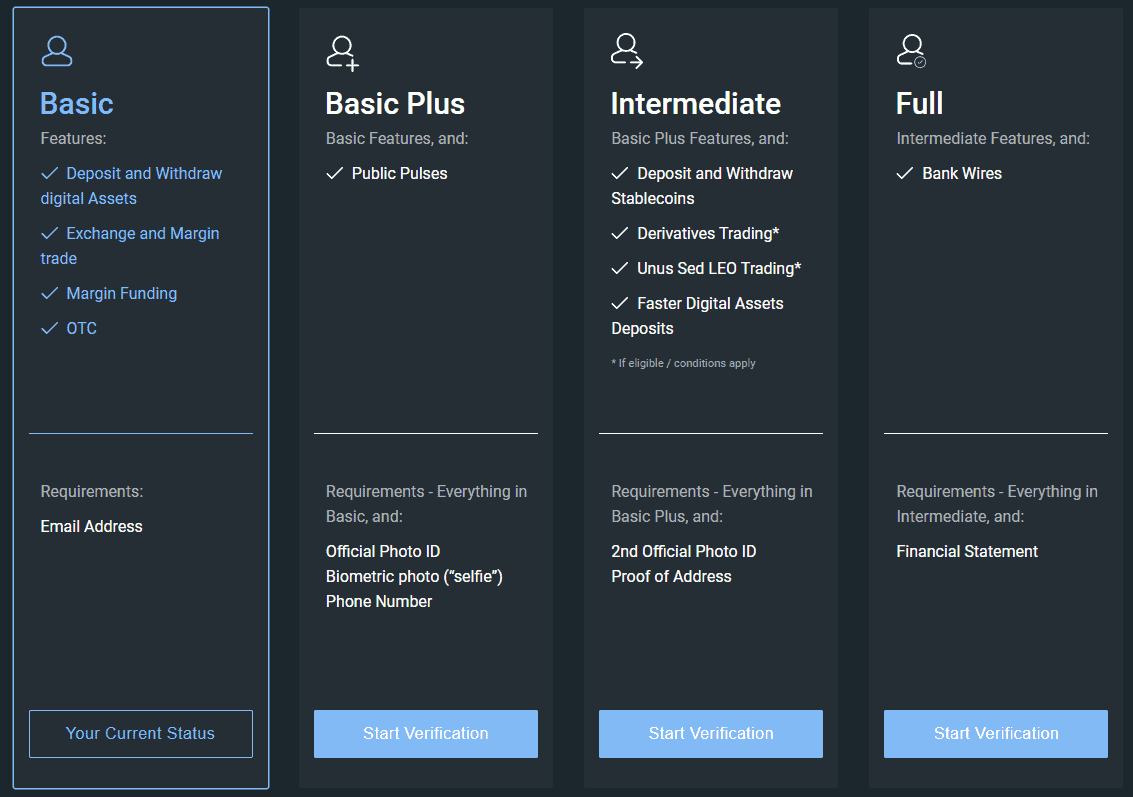The height and width of the screenshot is (797, 1133).
Task: Click the Intermediate user-arrow icon
Action: (x=627, y=51)
